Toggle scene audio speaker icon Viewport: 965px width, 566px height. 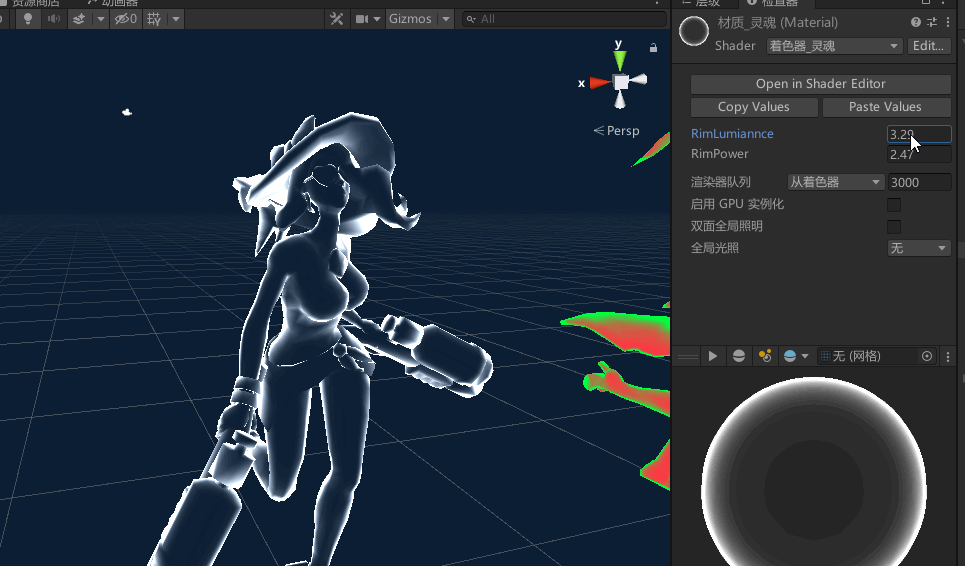coord(54,19)
